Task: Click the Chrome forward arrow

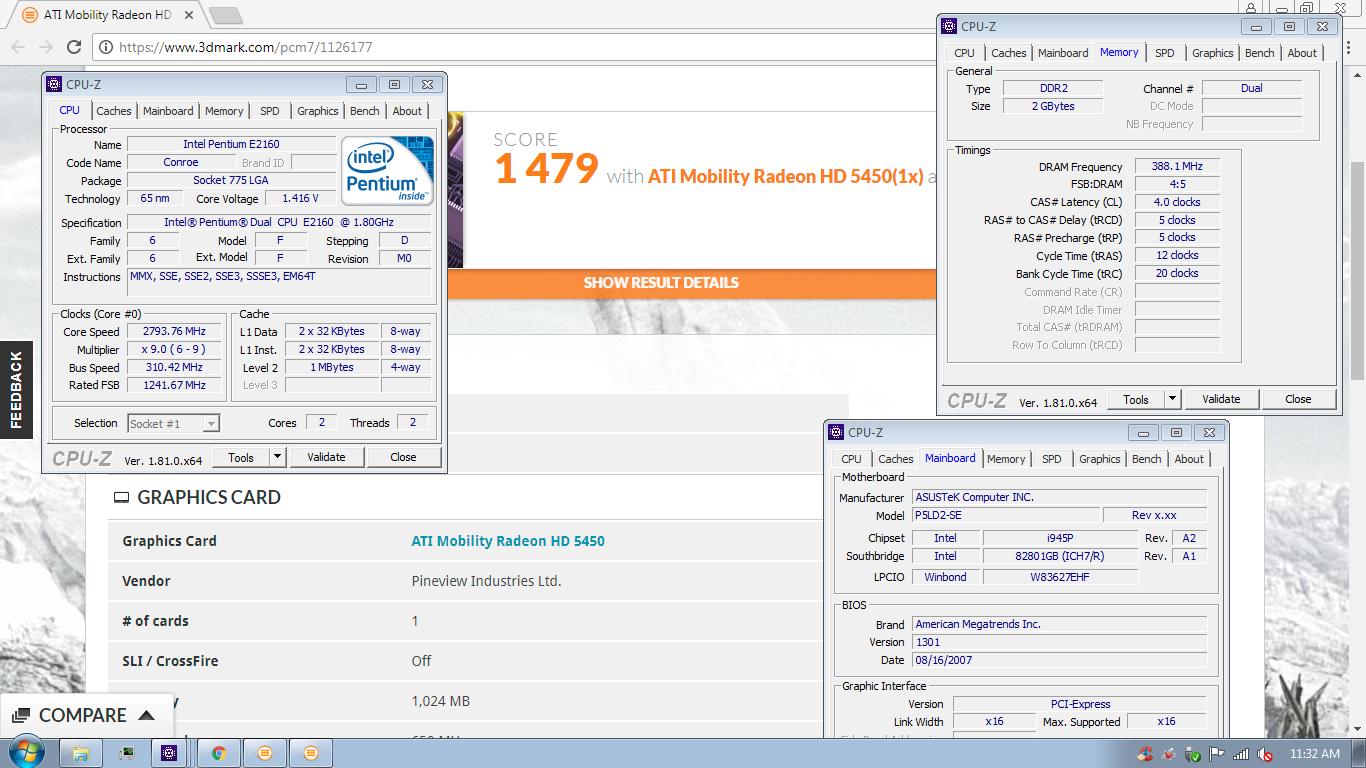Action: point(45,47)
